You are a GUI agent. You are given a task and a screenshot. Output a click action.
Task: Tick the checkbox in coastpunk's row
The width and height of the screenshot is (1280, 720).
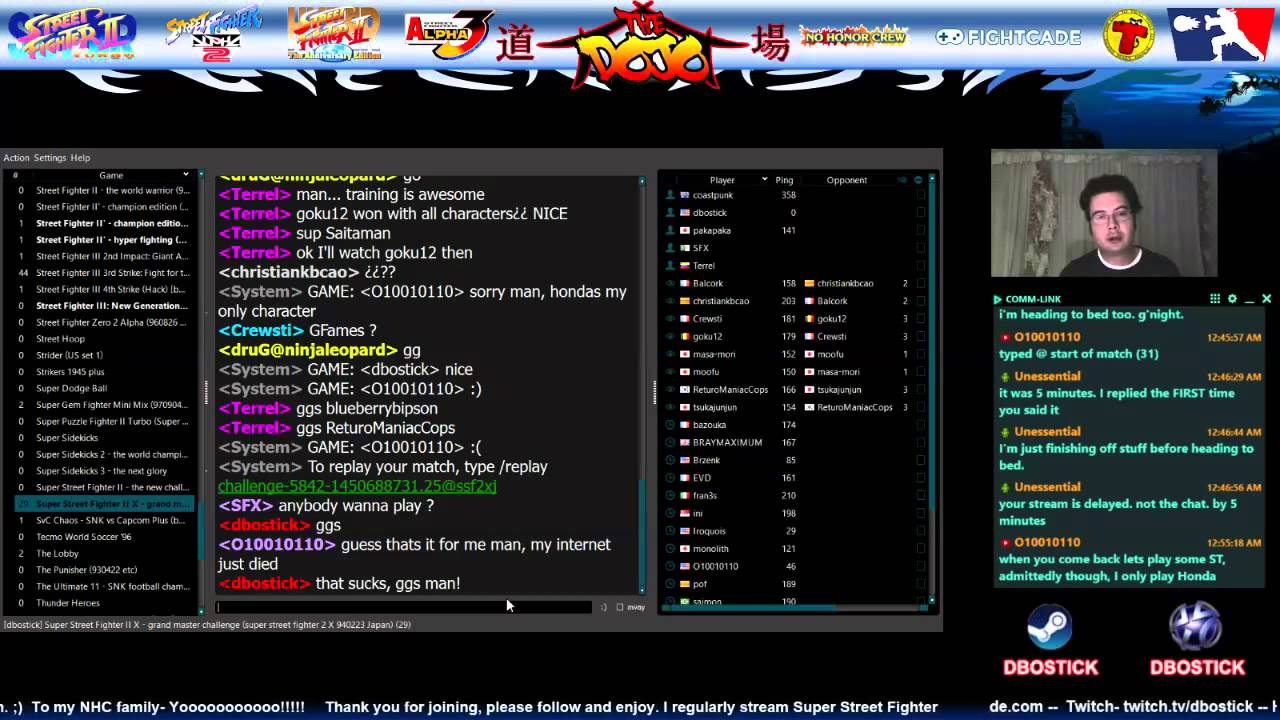921,195
